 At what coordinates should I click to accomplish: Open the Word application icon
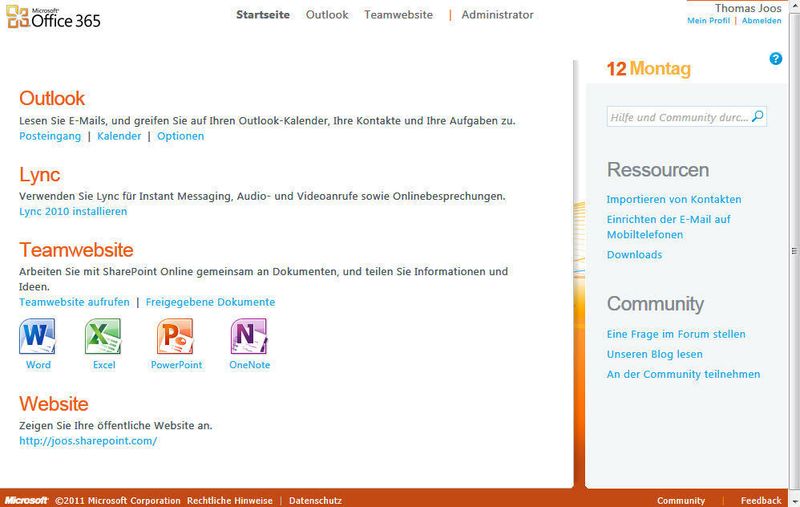click(37, 336)
